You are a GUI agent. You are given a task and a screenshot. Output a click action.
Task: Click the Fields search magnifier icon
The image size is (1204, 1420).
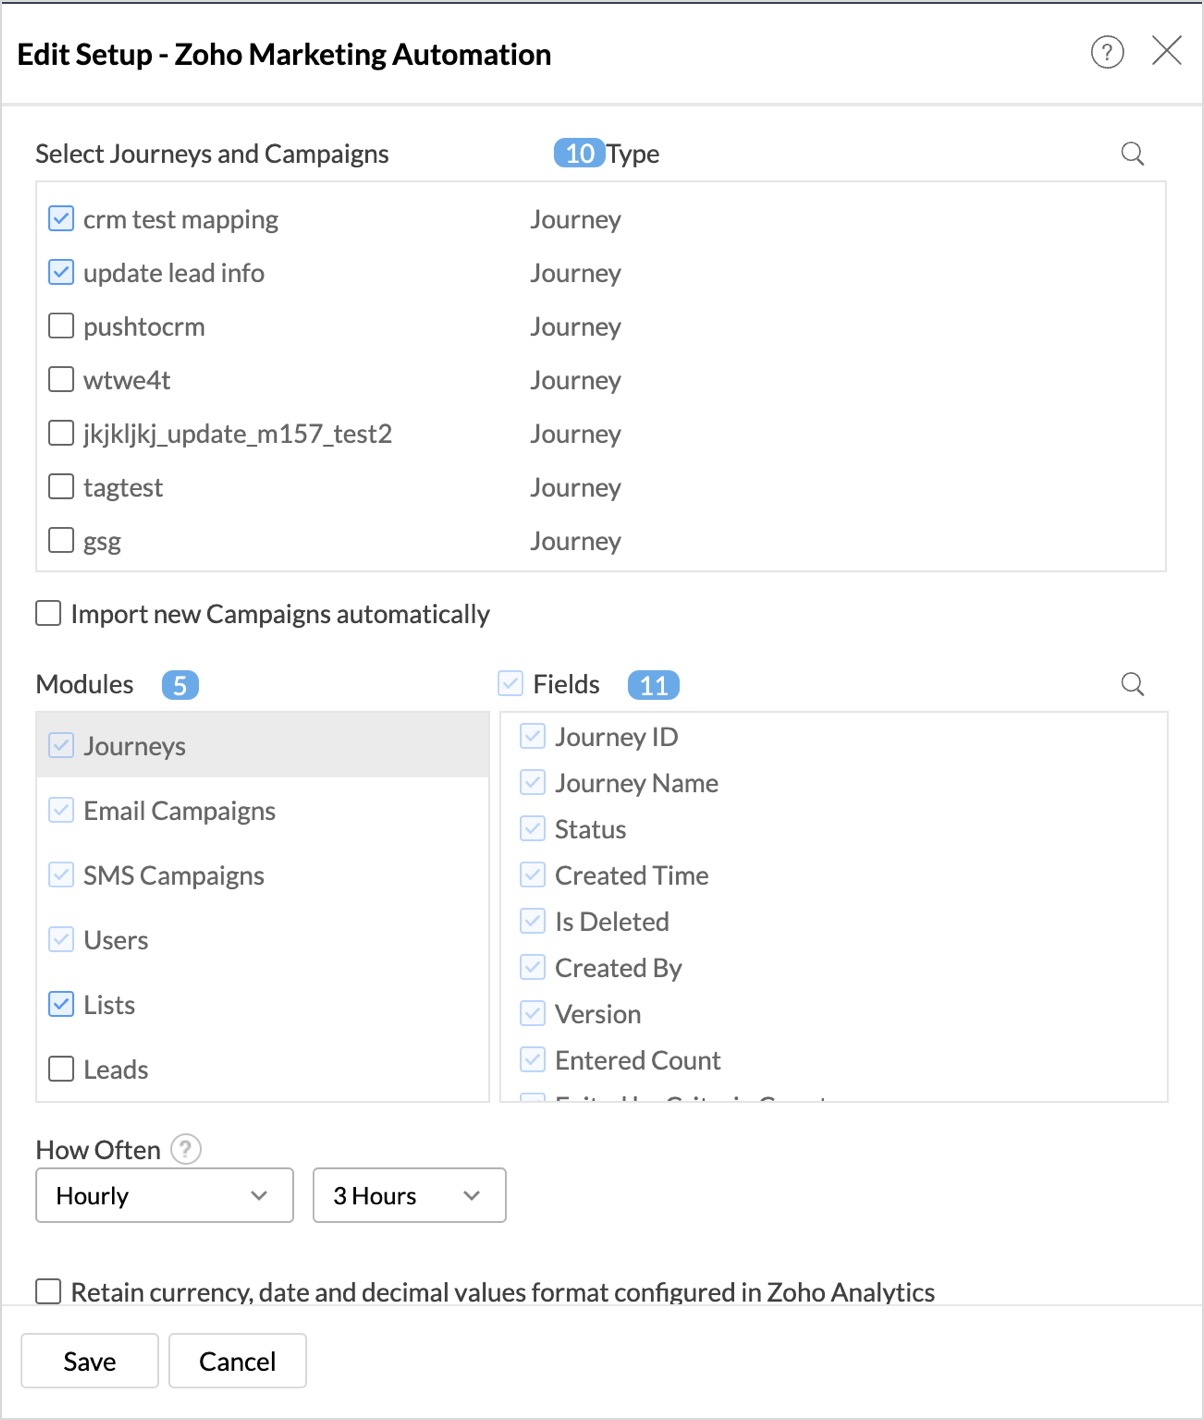(1132, 684)
